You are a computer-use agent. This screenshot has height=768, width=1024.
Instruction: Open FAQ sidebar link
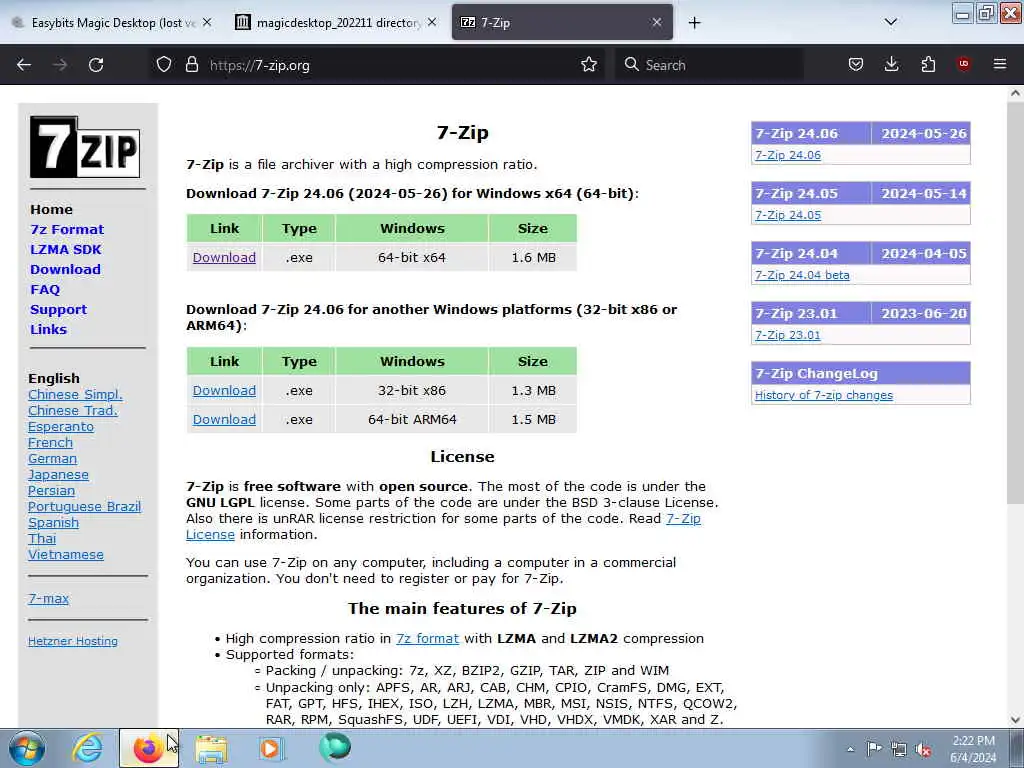(x=45, y=289)
